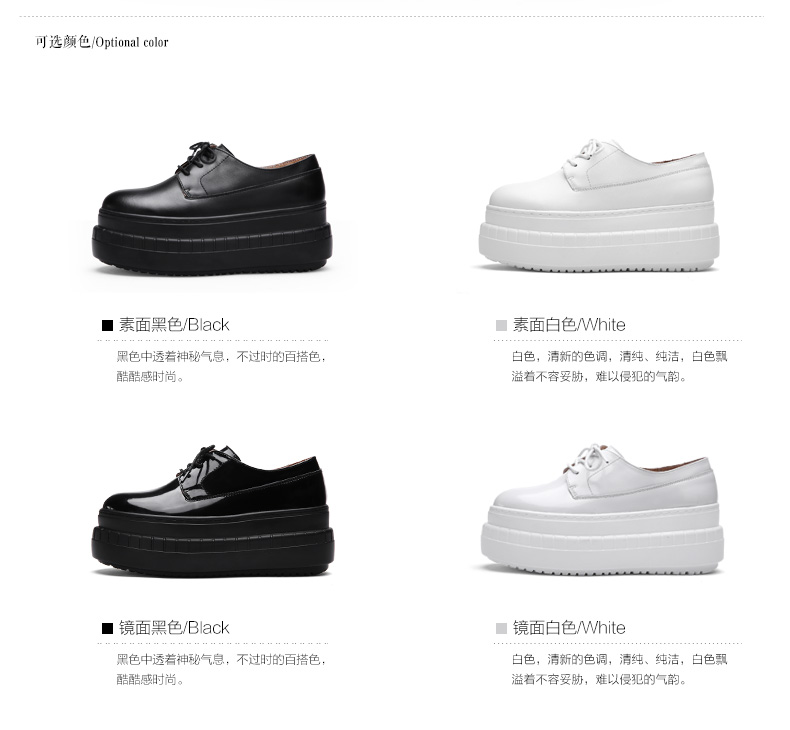Select the glossy black patent shoe image

coord(213,511)
